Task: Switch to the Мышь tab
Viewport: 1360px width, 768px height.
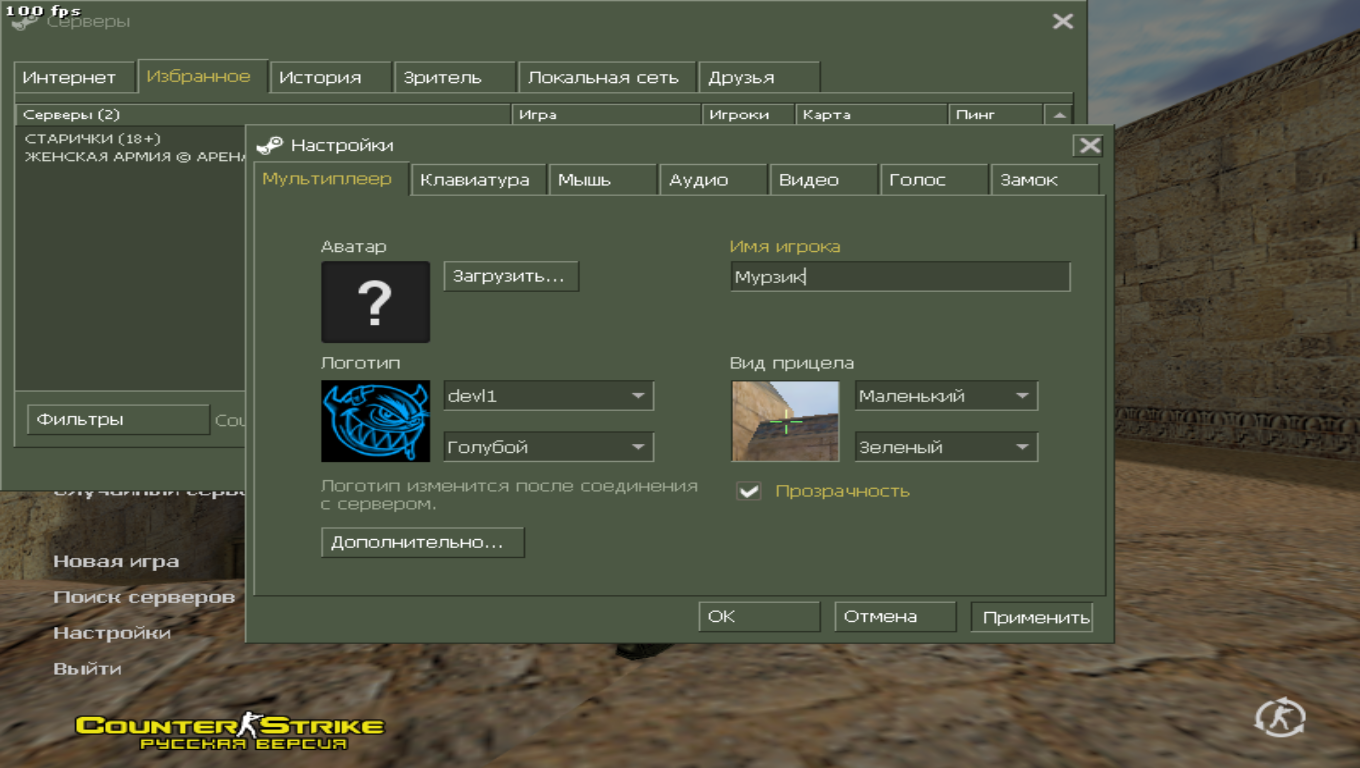Action: pos(603,180)
